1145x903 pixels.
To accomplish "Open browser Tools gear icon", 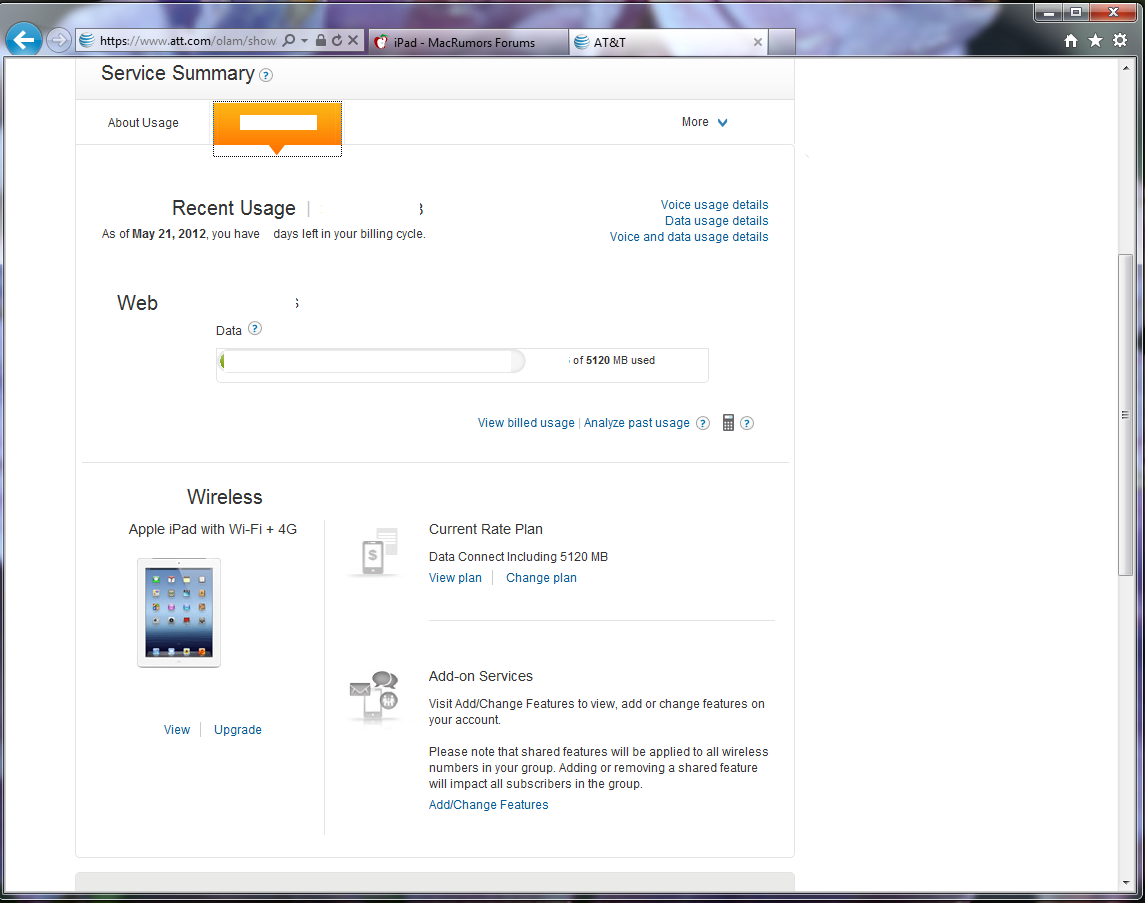I will coord(1120,40).
